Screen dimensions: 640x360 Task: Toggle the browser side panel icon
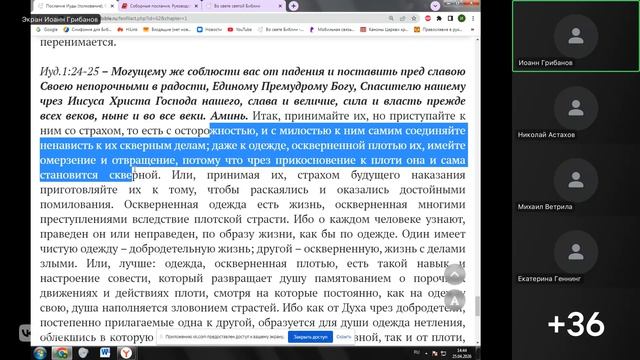[450, 18]
